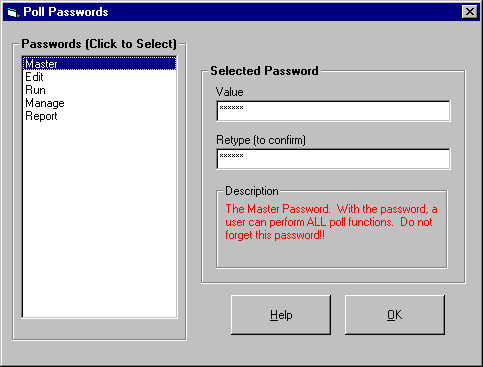Click into the Value password field
This screenshot has height=367, width=483.
point(333,111)
